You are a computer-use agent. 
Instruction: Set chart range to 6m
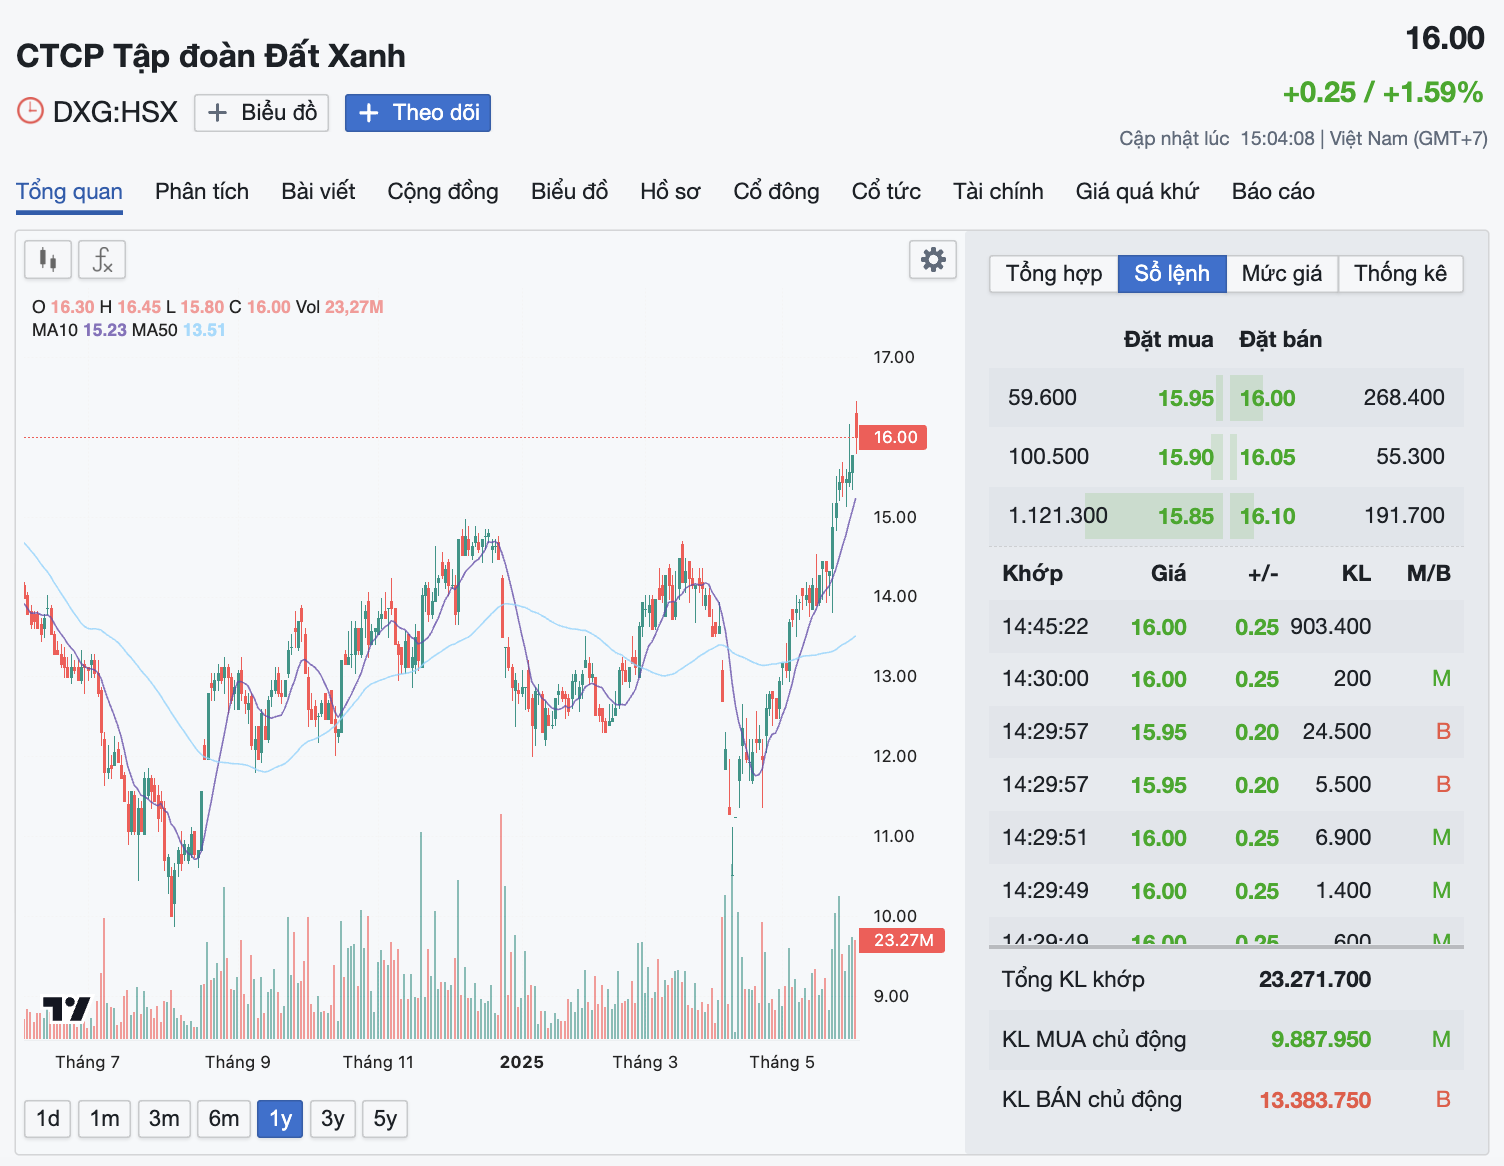(x=224, y=1118)
